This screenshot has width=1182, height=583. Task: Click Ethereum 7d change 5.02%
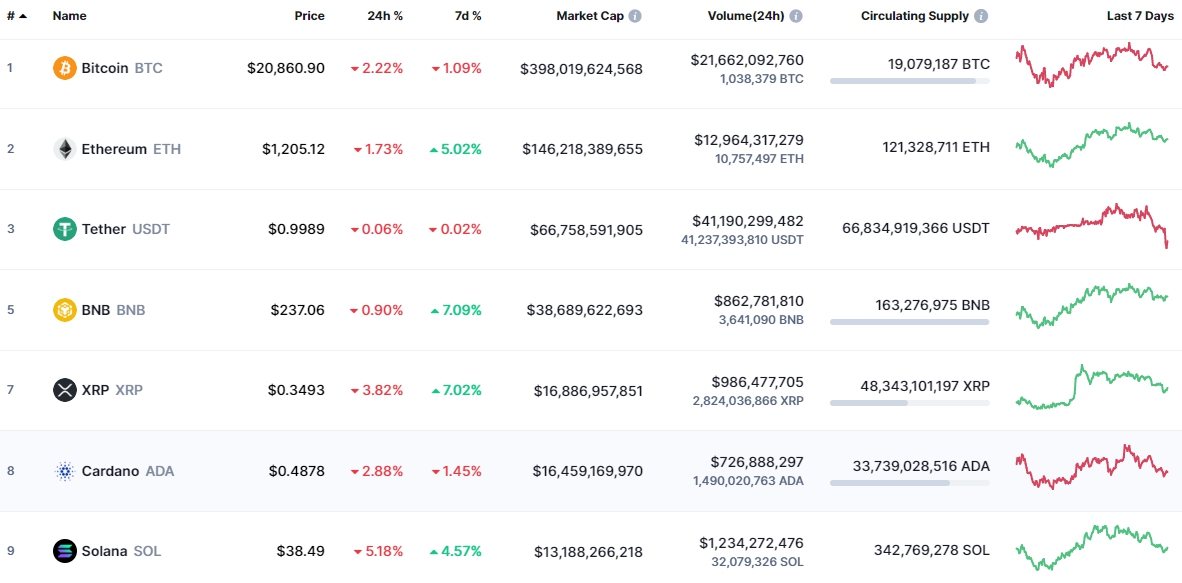click(455, 149)
